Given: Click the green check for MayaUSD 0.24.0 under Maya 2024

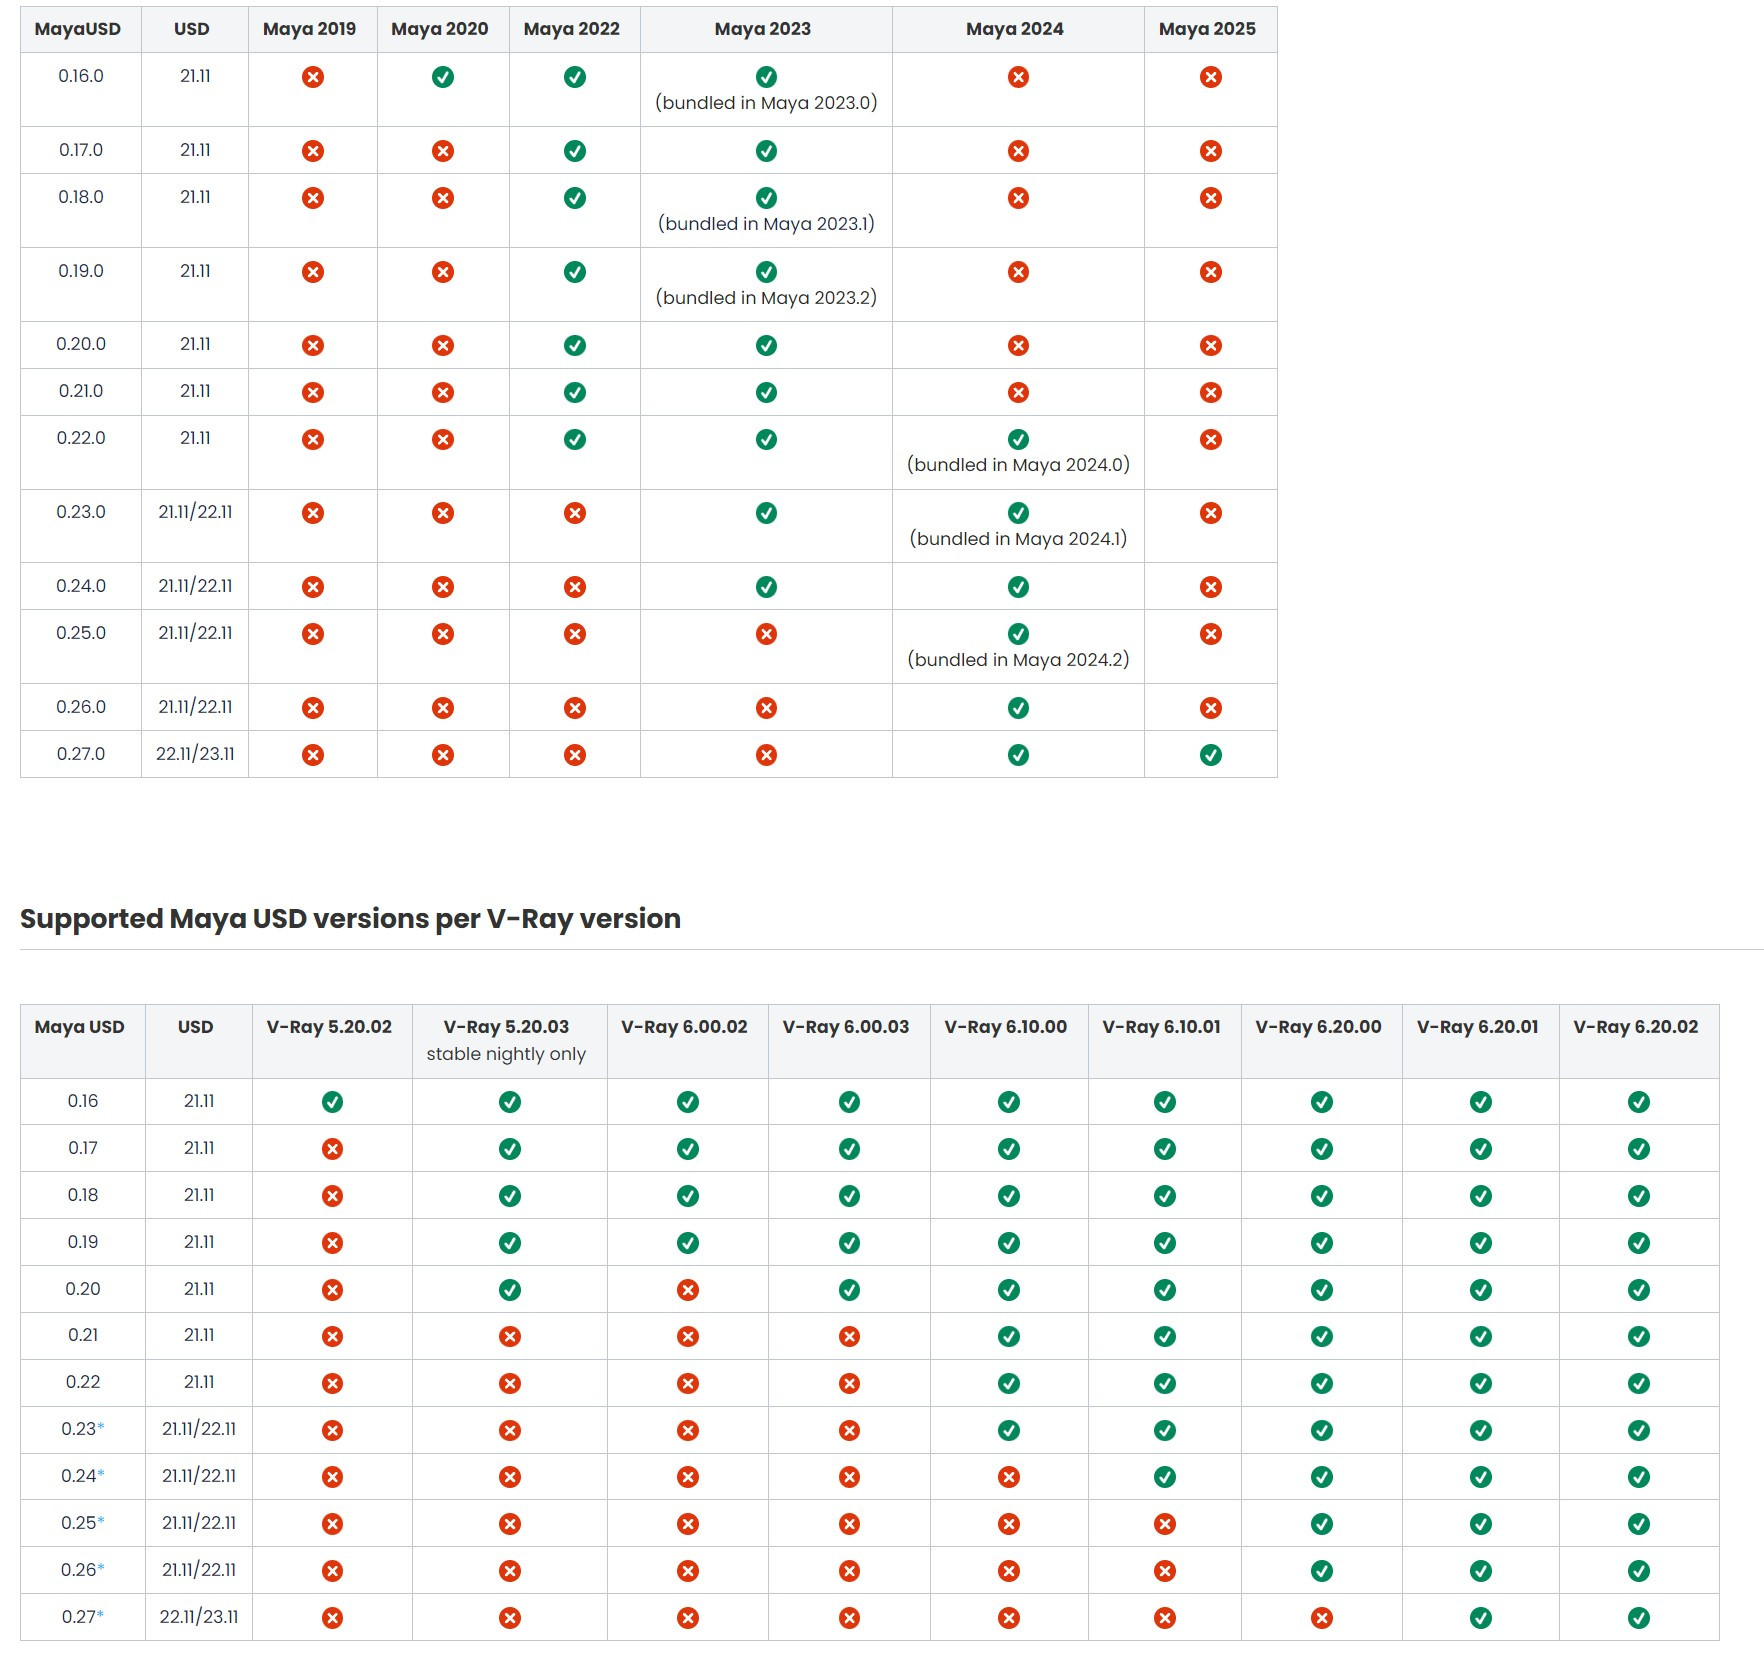Looking at the screenshot, I should pyautogui.click(x=1019, y=587).
